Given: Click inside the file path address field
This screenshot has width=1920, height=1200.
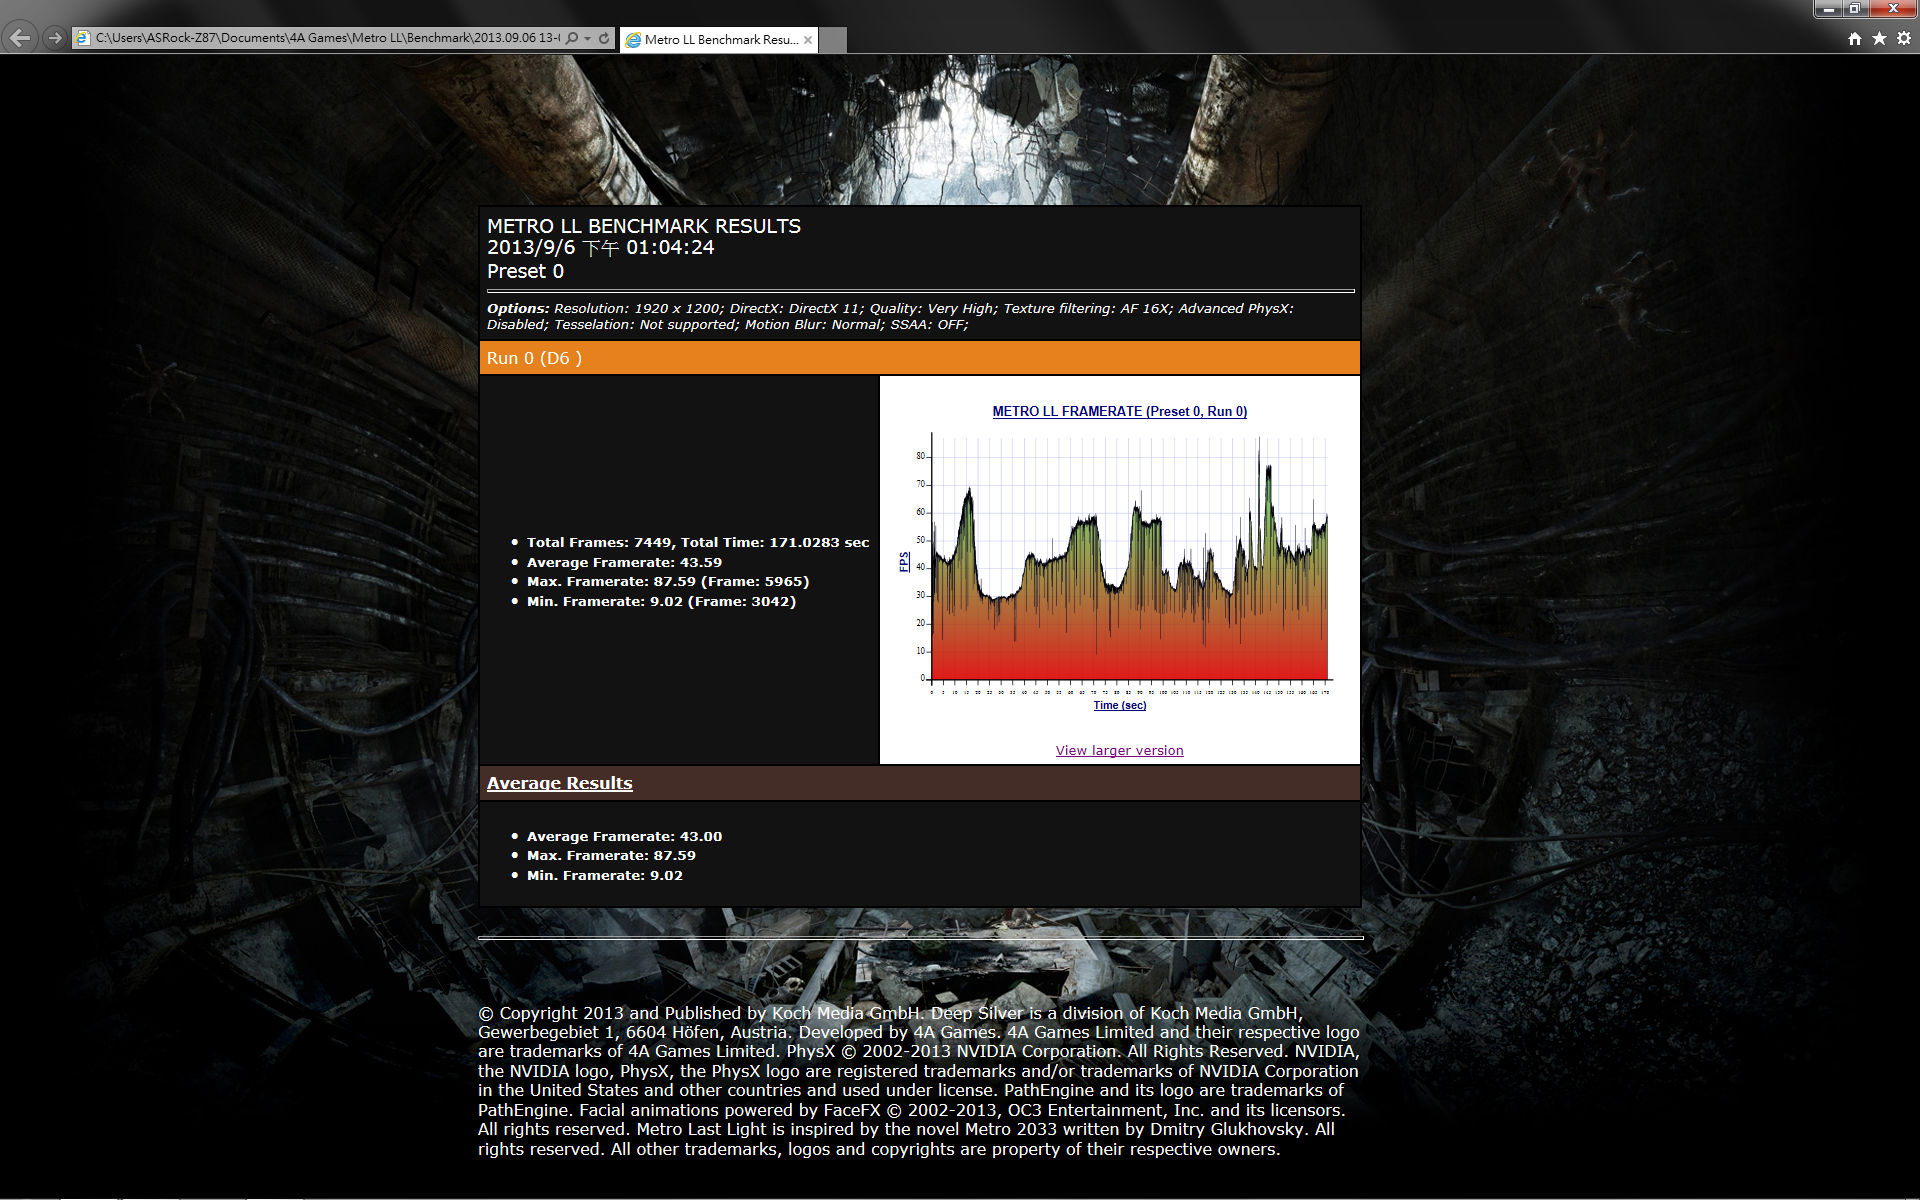Looking at the screenshot, I should click(320, 38).
